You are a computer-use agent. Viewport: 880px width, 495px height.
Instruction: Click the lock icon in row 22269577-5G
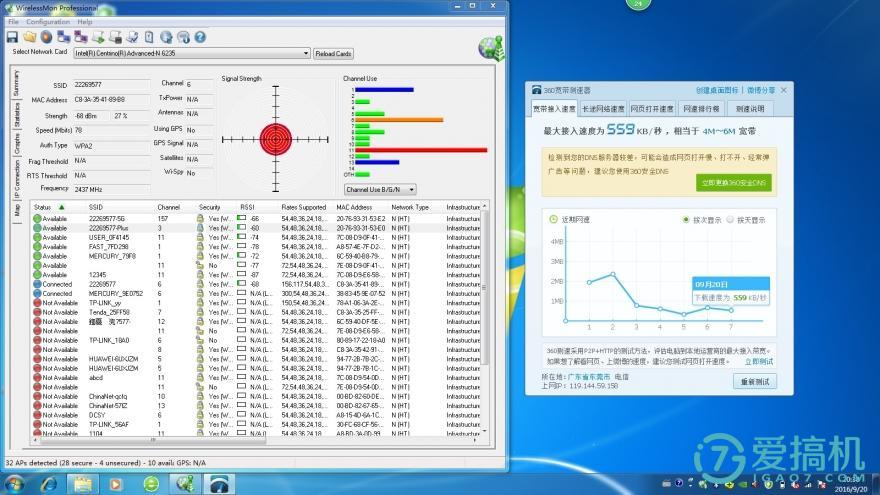click(200, 218)
